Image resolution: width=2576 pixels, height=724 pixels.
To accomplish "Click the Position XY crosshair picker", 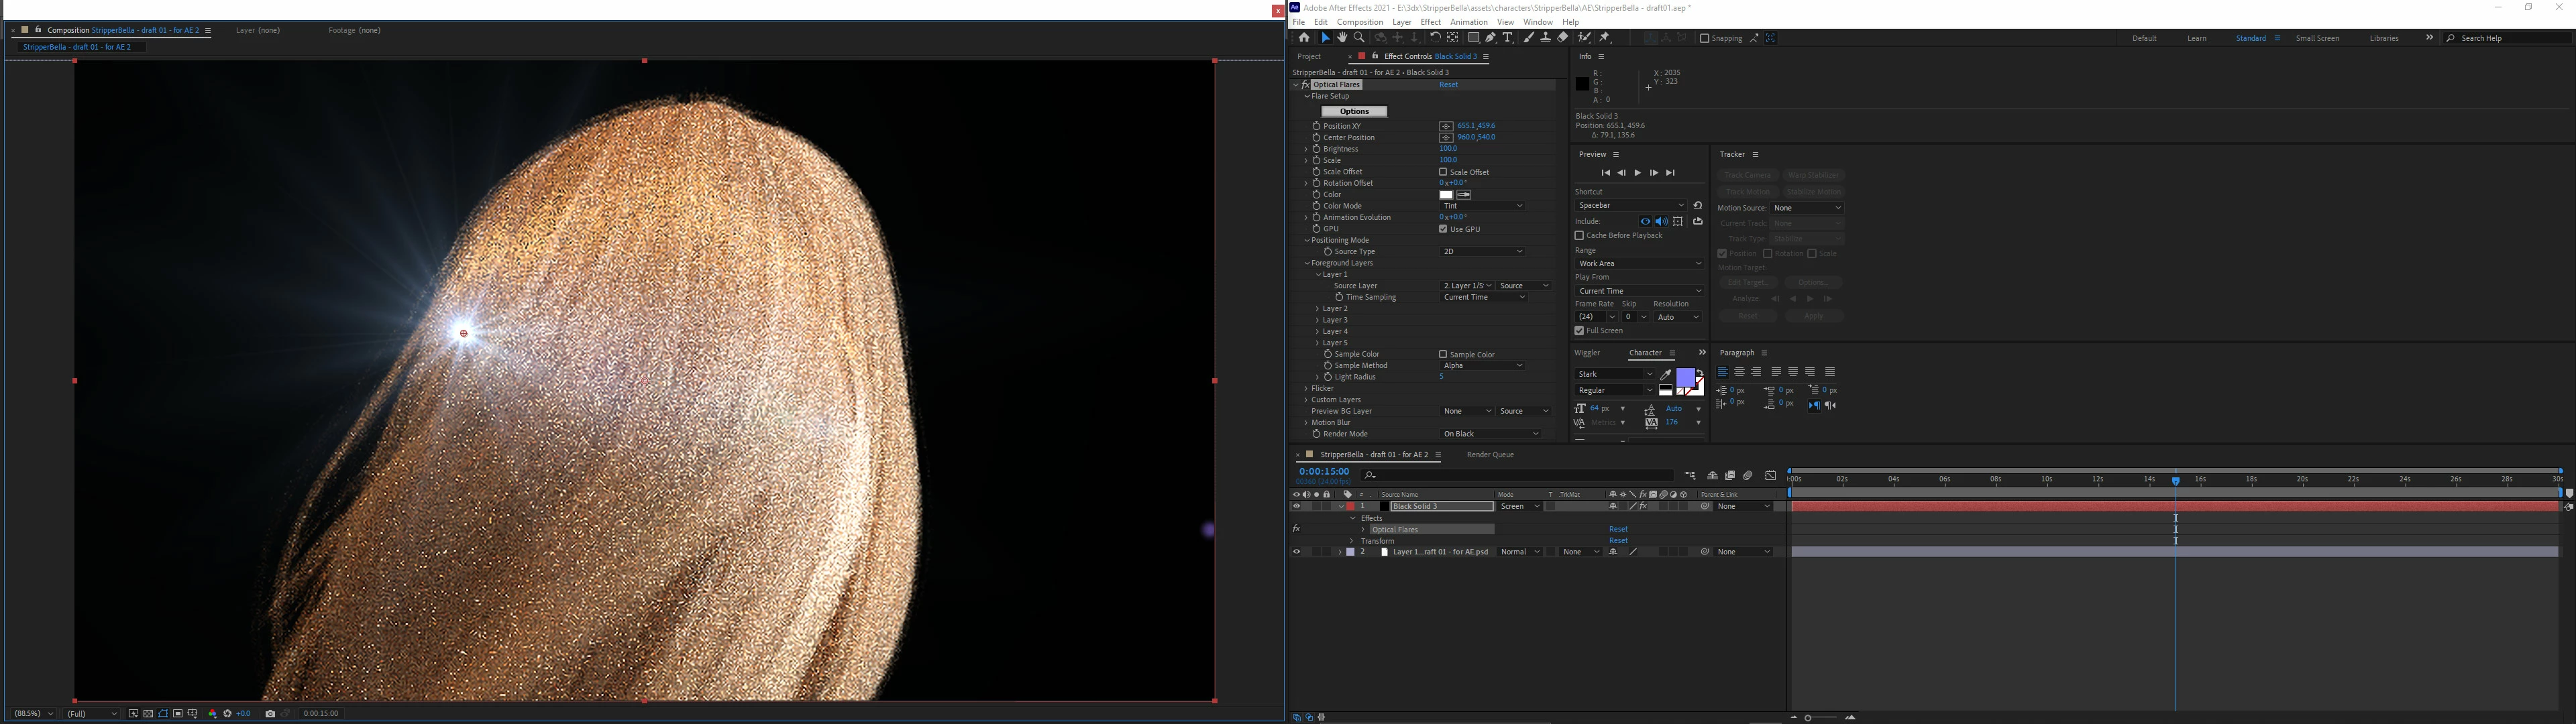I will tap(1446, 126).
